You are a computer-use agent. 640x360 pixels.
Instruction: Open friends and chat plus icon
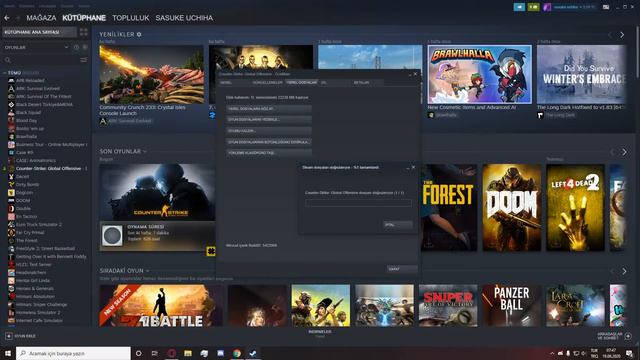point(629,336)
